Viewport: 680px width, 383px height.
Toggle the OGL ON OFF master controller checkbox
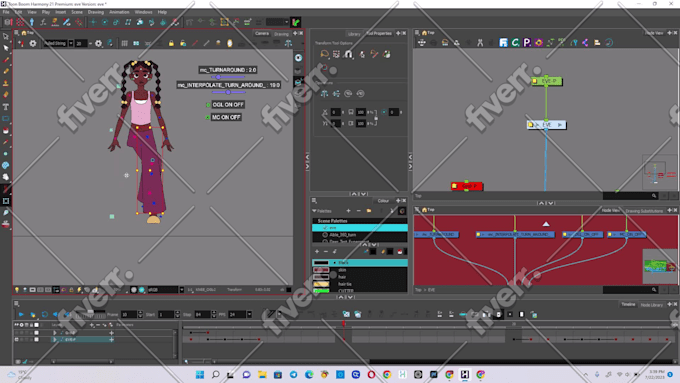208,105
